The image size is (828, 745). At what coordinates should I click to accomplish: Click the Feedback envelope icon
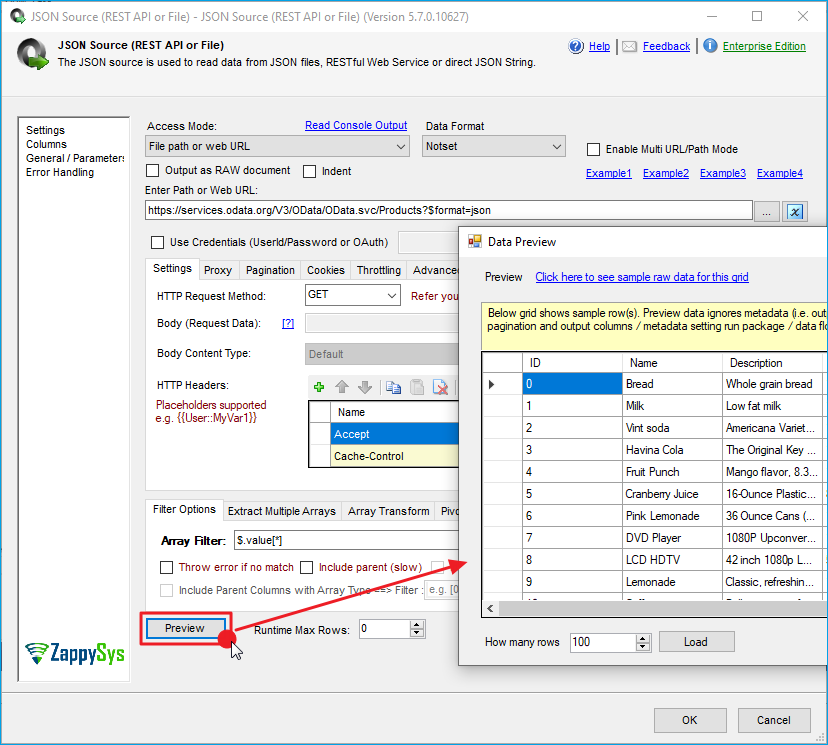(x=629, y=46)
